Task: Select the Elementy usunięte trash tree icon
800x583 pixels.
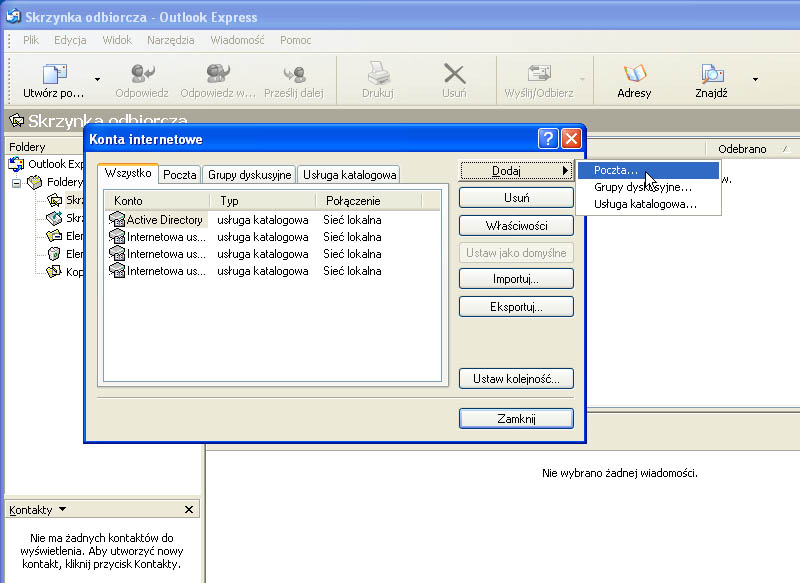Action: pos(54,254)
